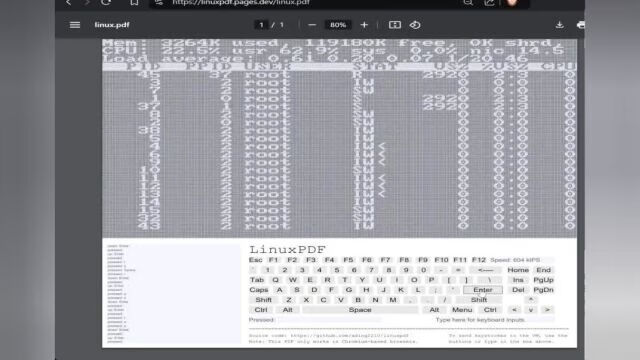This screenshot has height=360, width=640.
Task: Click the Enter key on virtual keyboard
Action: pyautogui.click(x=483, y=290)
